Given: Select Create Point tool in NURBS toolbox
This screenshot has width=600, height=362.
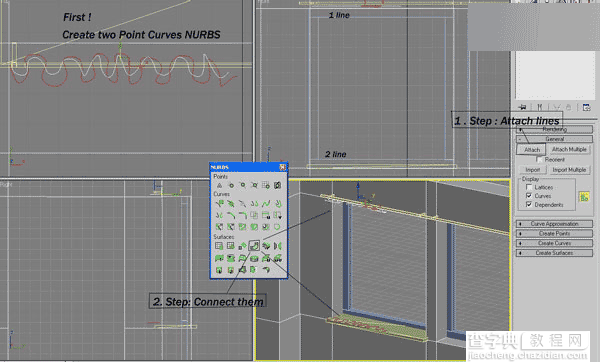Looking at the screenshot, I should [219, 185].
